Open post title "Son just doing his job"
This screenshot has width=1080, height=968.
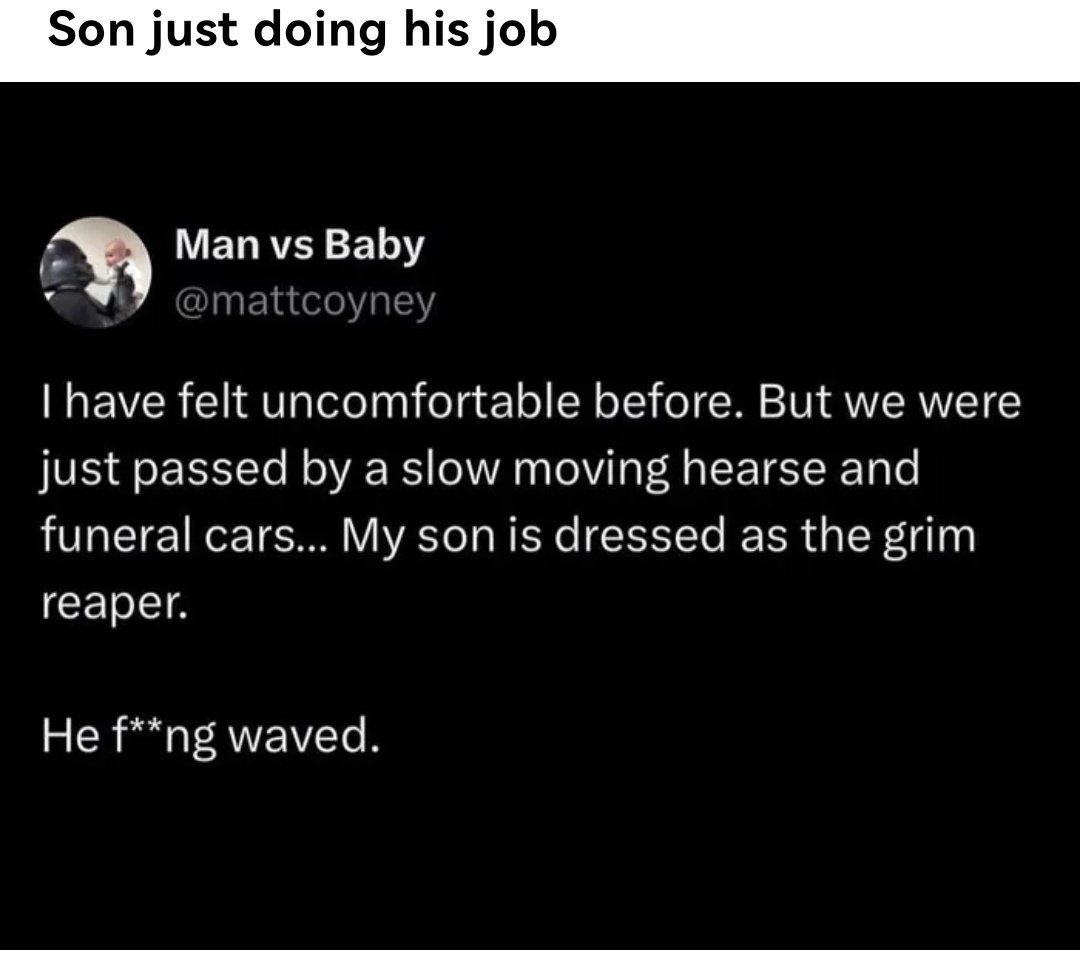tap(303, 31)
